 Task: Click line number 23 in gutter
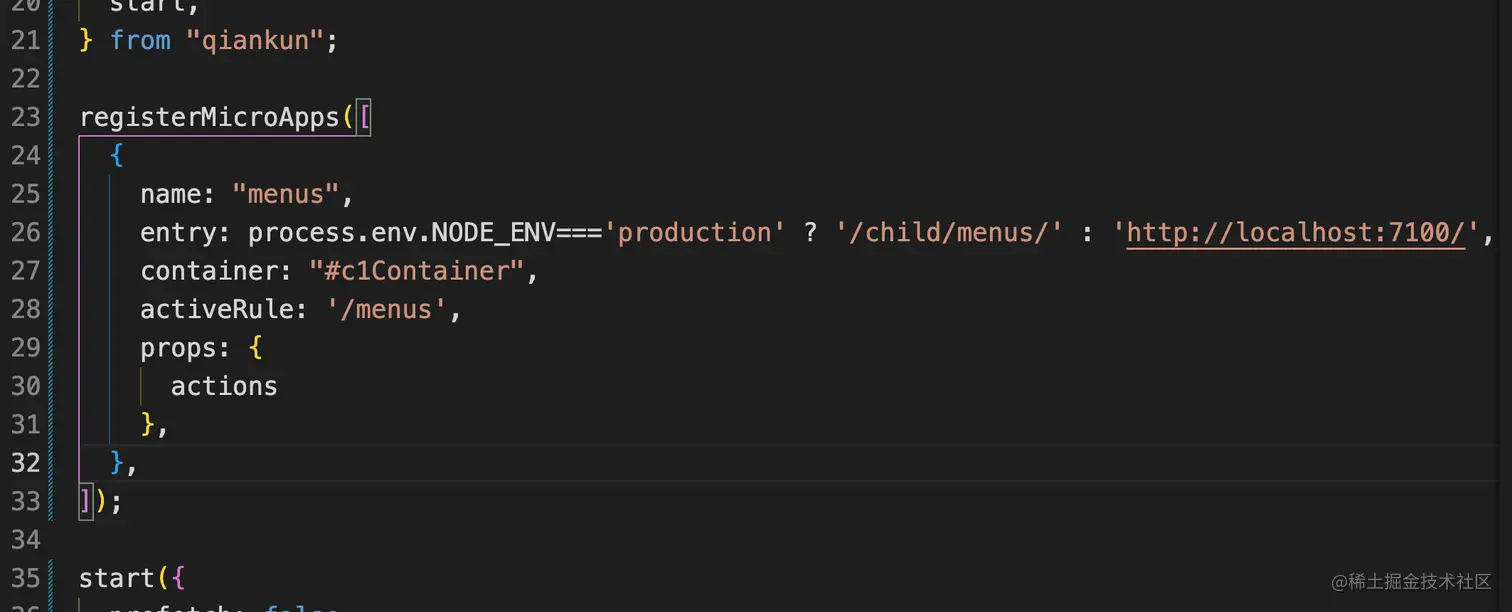coord(26,117)
